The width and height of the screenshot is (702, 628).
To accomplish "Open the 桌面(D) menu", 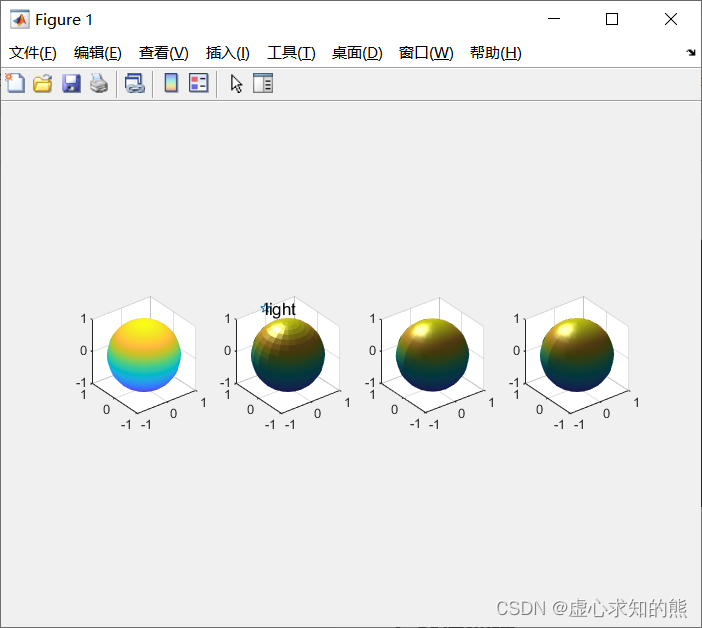I will 357,53.
